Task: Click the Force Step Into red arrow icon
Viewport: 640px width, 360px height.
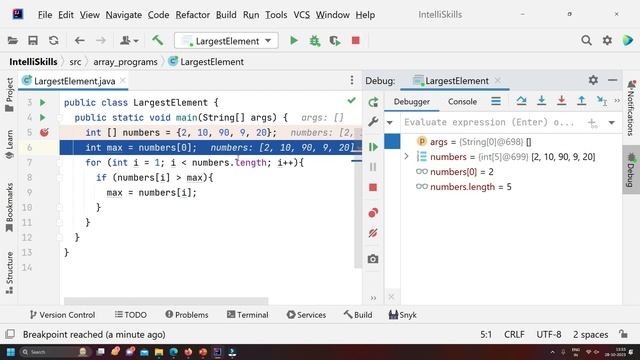Action: point(562,101)
